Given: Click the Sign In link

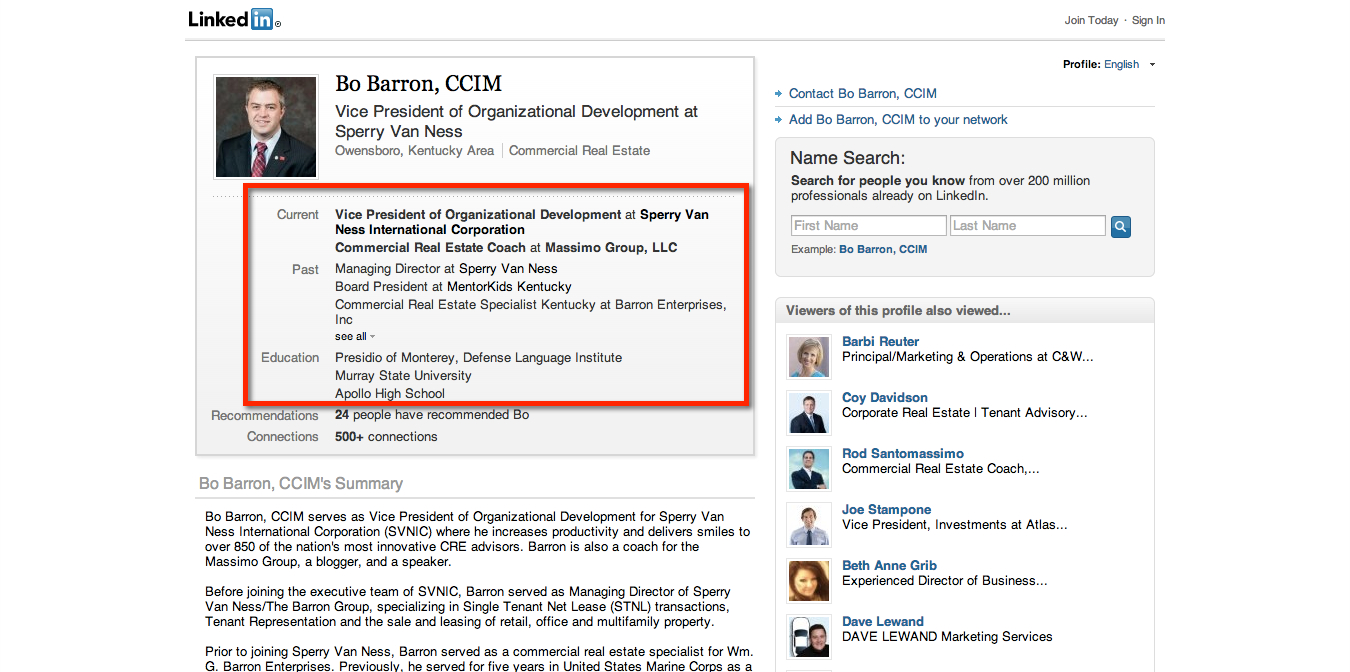Looking at the screenshot, I should tap(1148, 20).
